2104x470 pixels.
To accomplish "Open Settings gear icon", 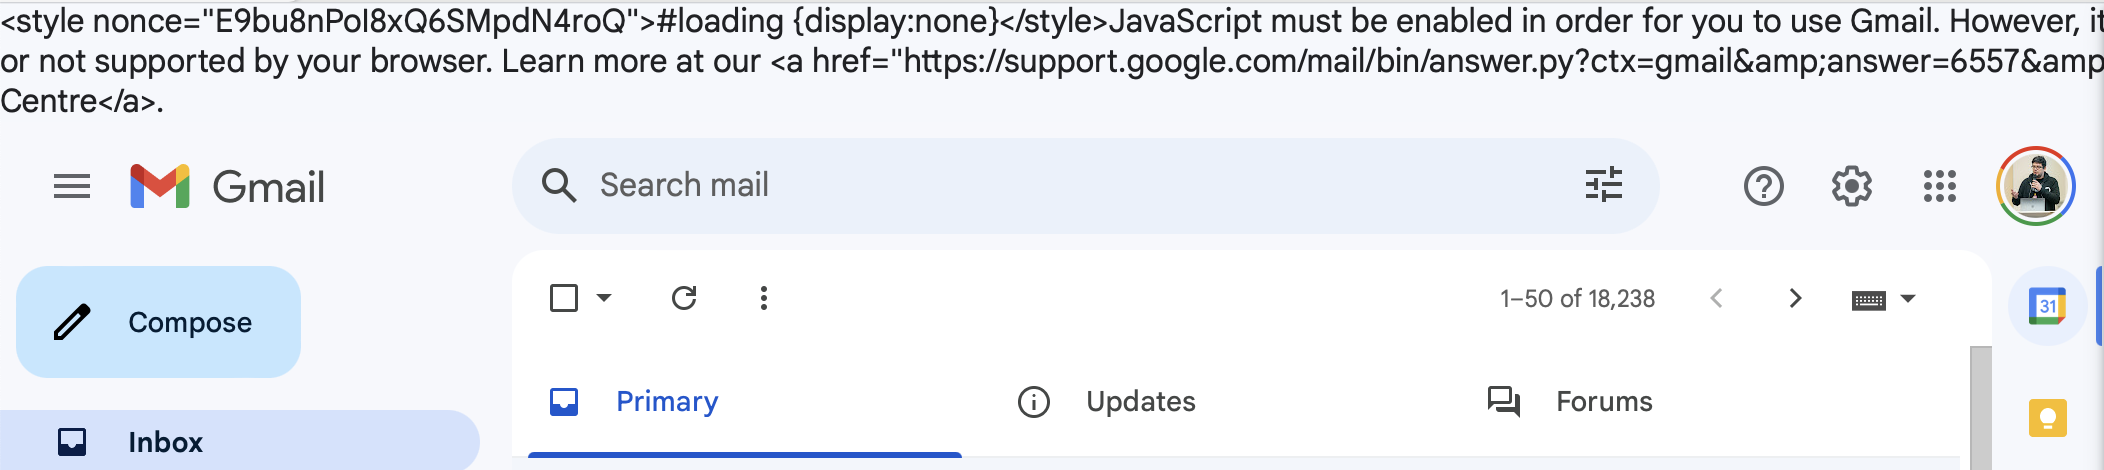I will click(1851, 186).
